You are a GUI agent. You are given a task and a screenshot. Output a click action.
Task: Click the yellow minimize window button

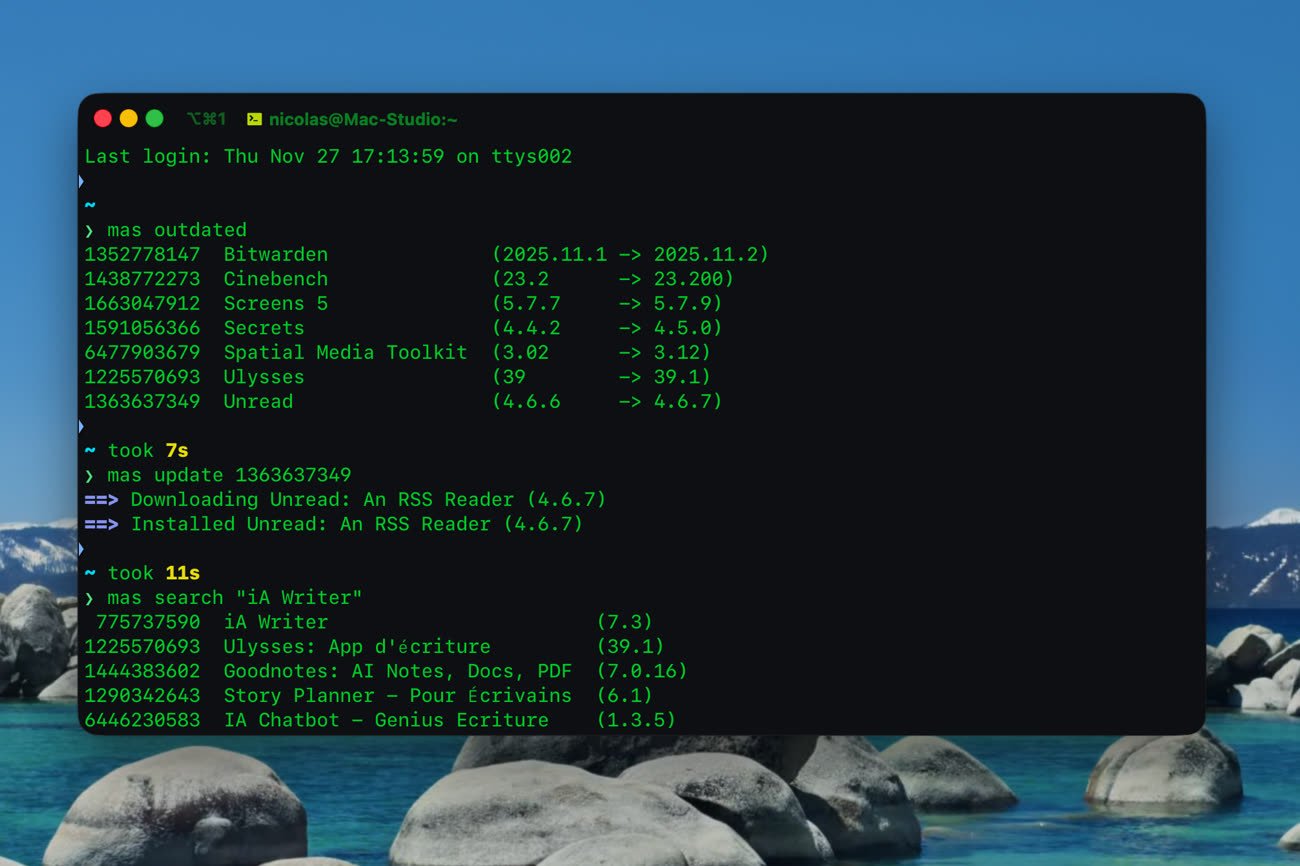128,119
